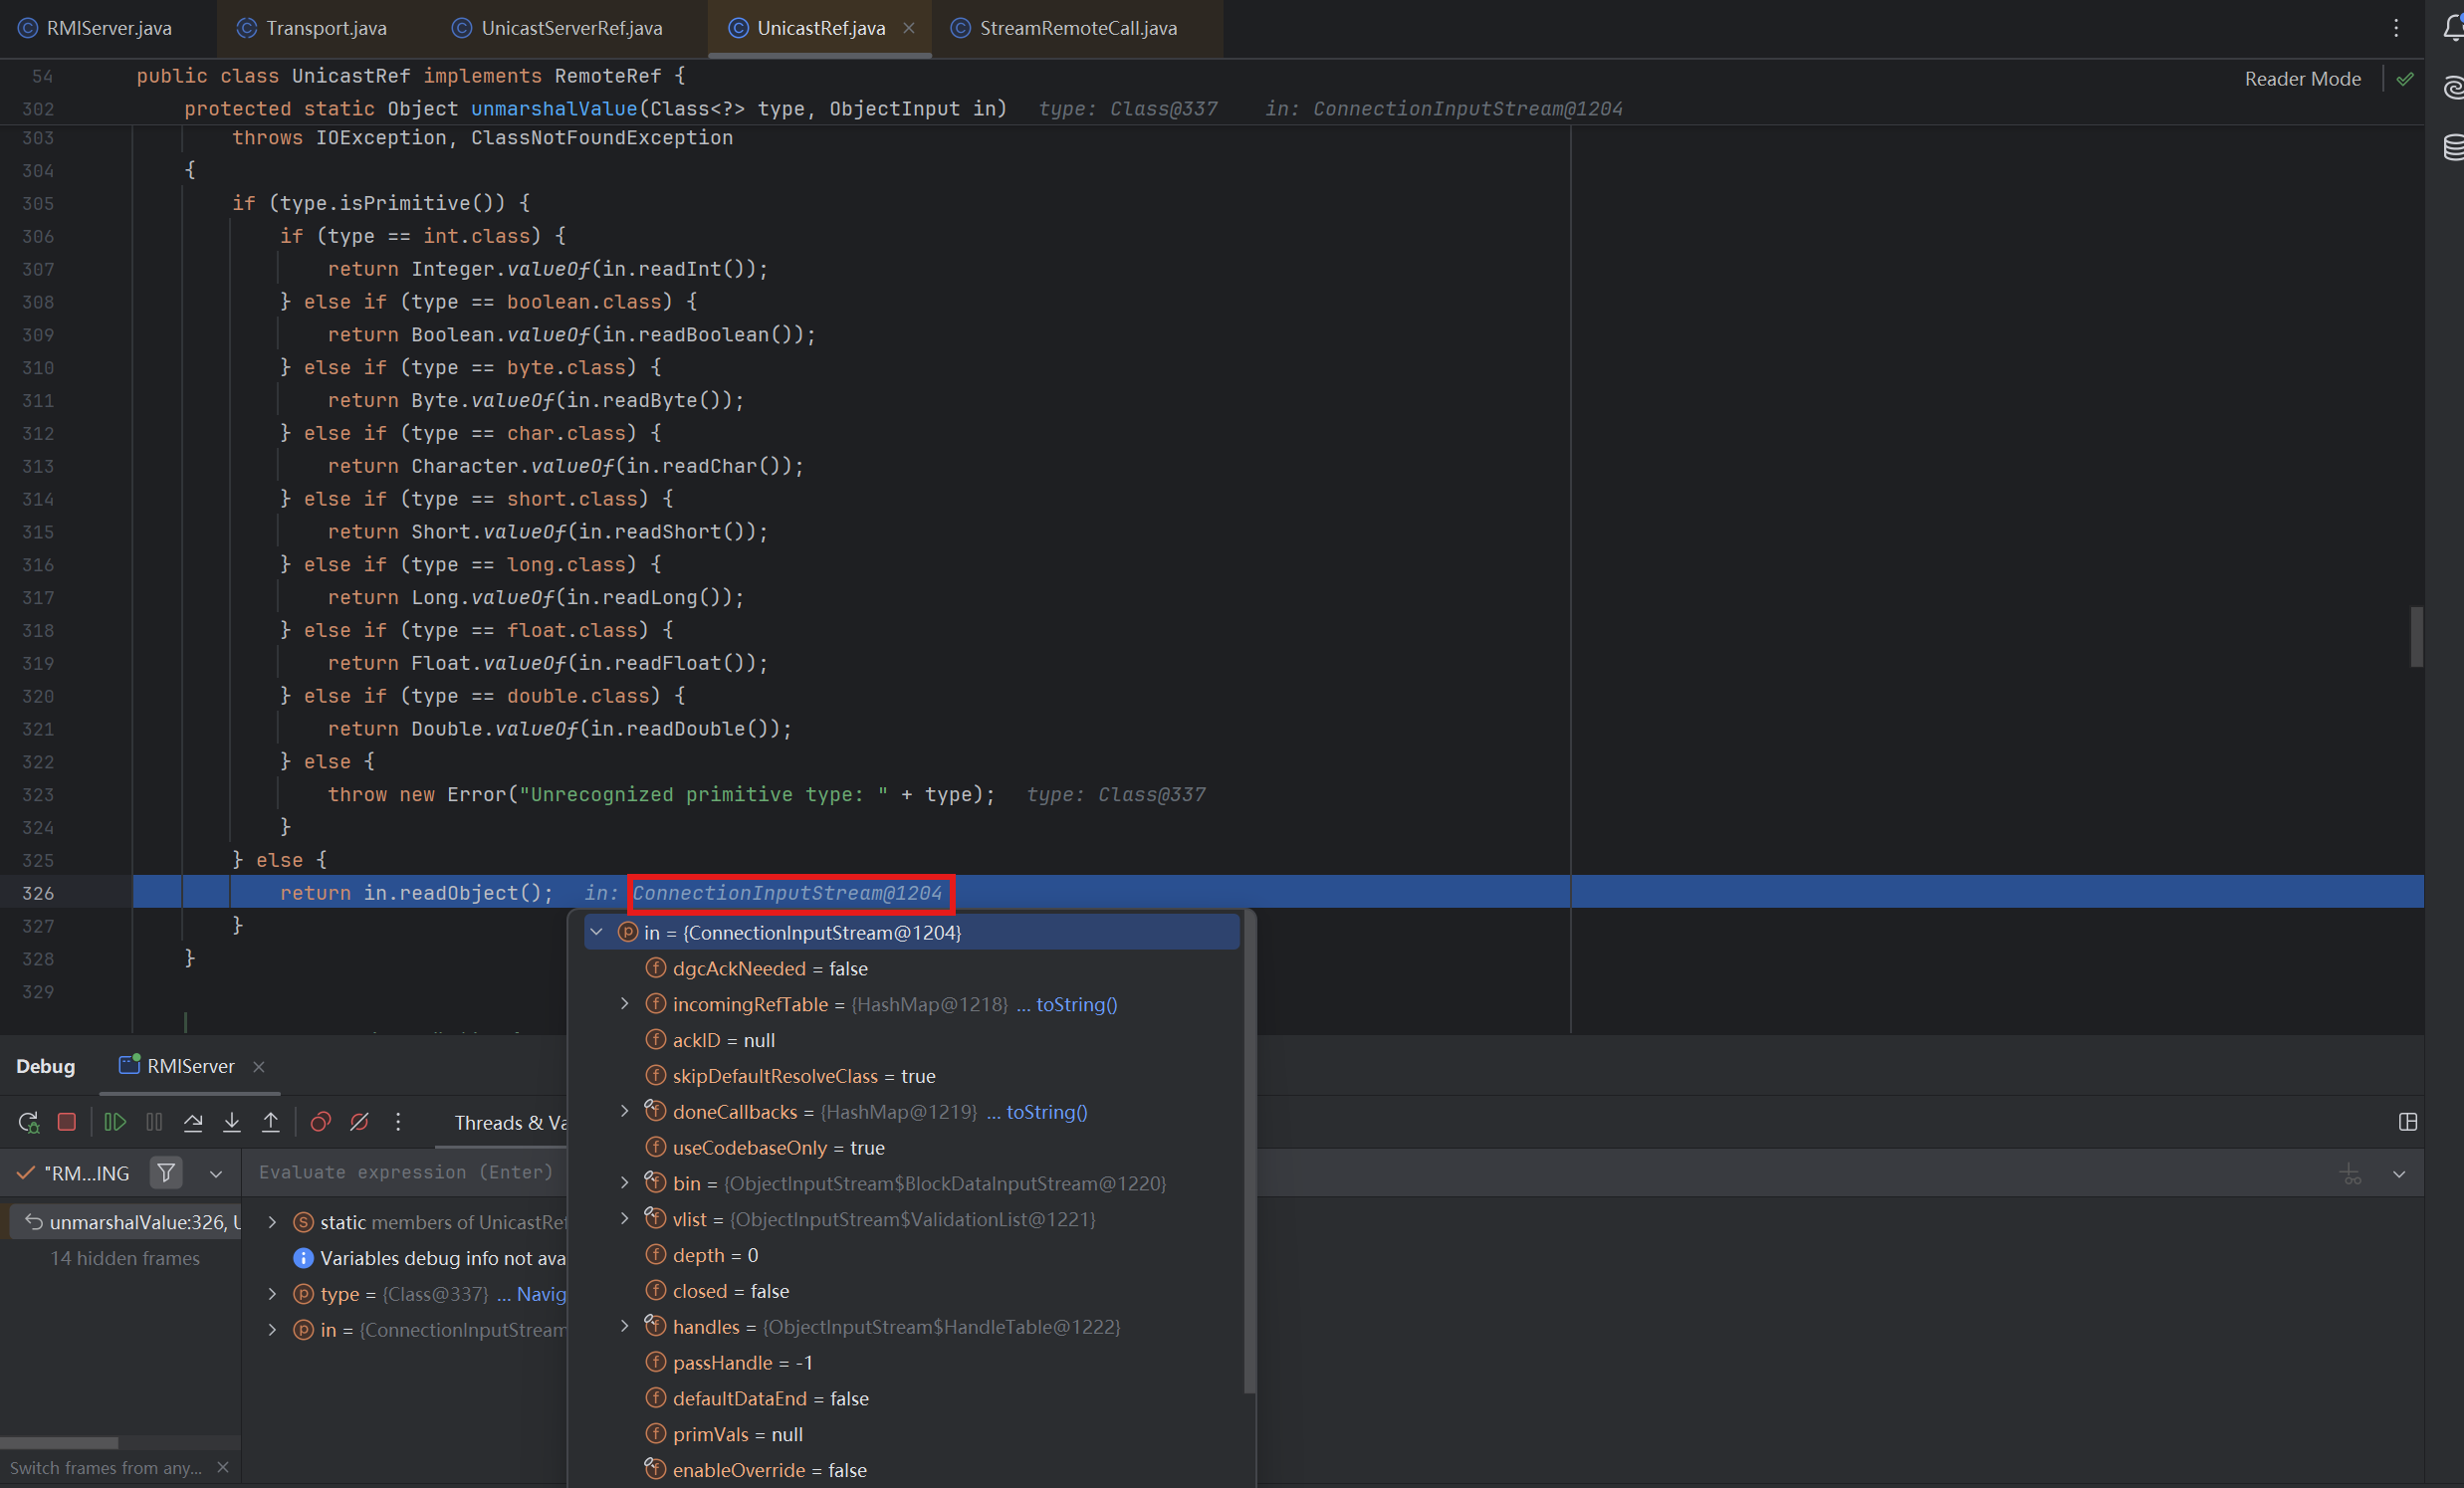The image size is (2464, 1488).
Task: Select the passHandle = -1 row
Action: point(912,1363)
